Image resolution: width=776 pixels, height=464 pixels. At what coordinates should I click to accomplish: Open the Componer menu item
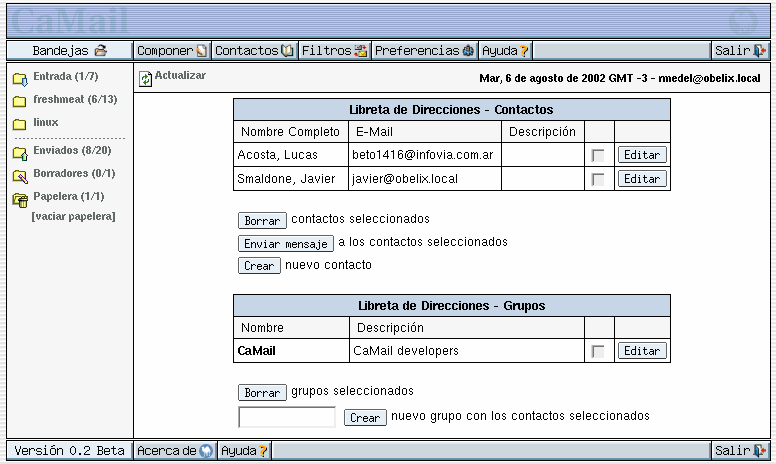tap(172, 51)
